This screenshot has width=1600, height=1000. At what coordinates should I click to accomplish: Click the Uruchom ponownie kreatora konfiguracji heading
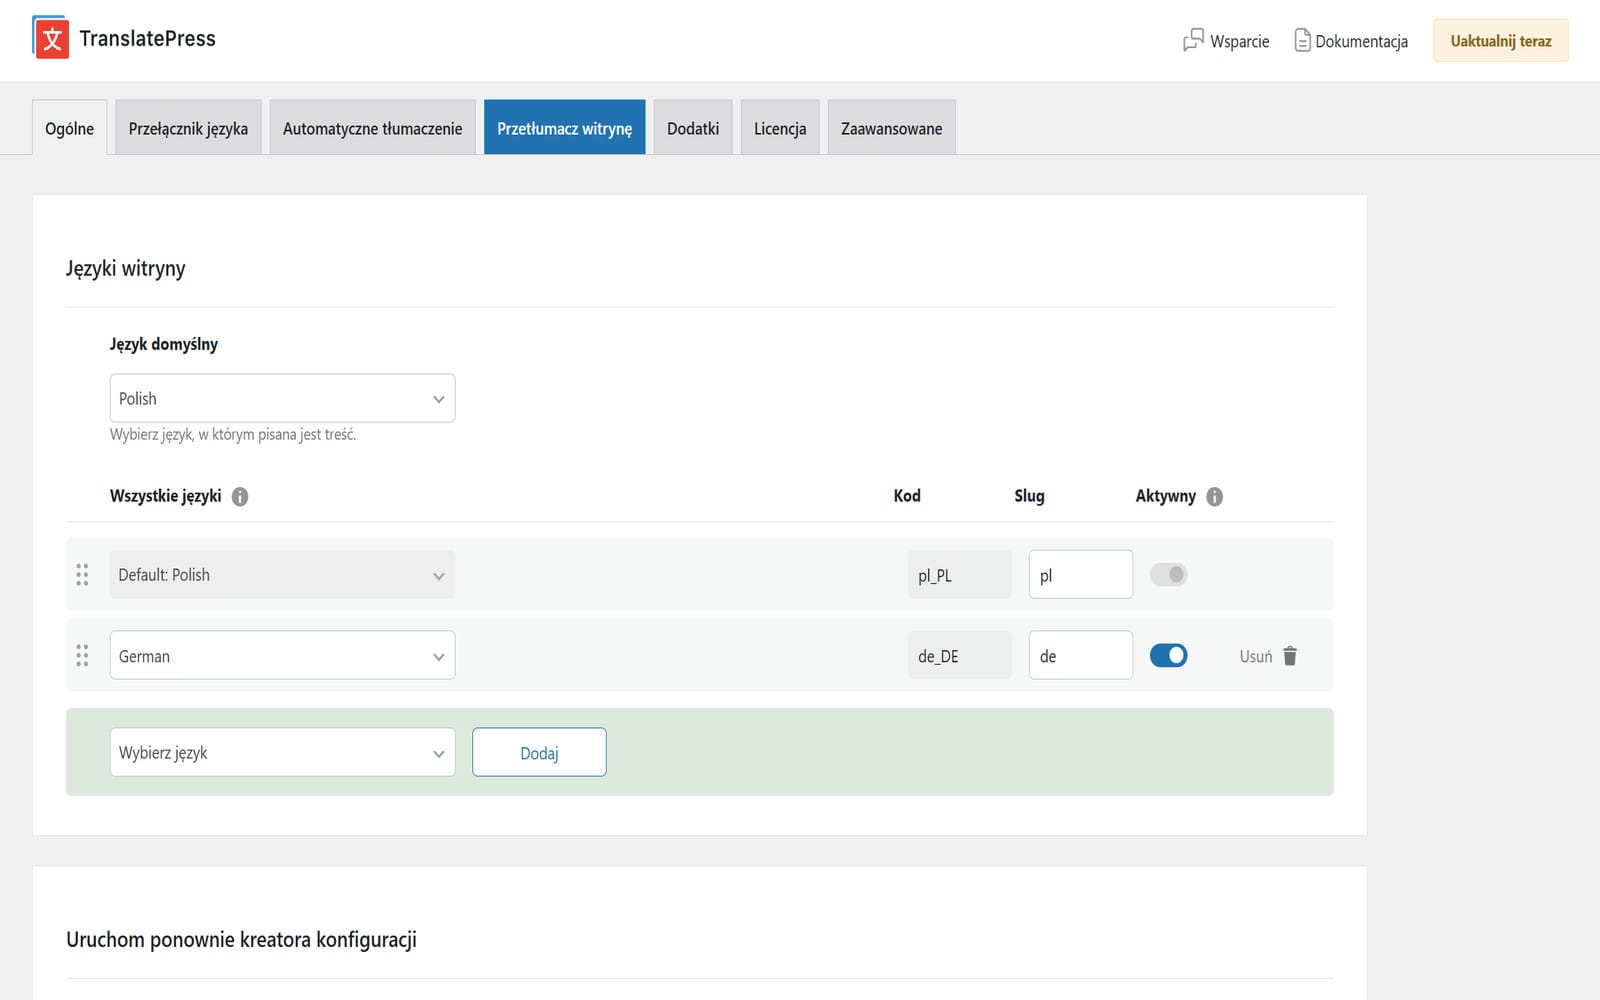pyautogui.click(x=241, y=939)
